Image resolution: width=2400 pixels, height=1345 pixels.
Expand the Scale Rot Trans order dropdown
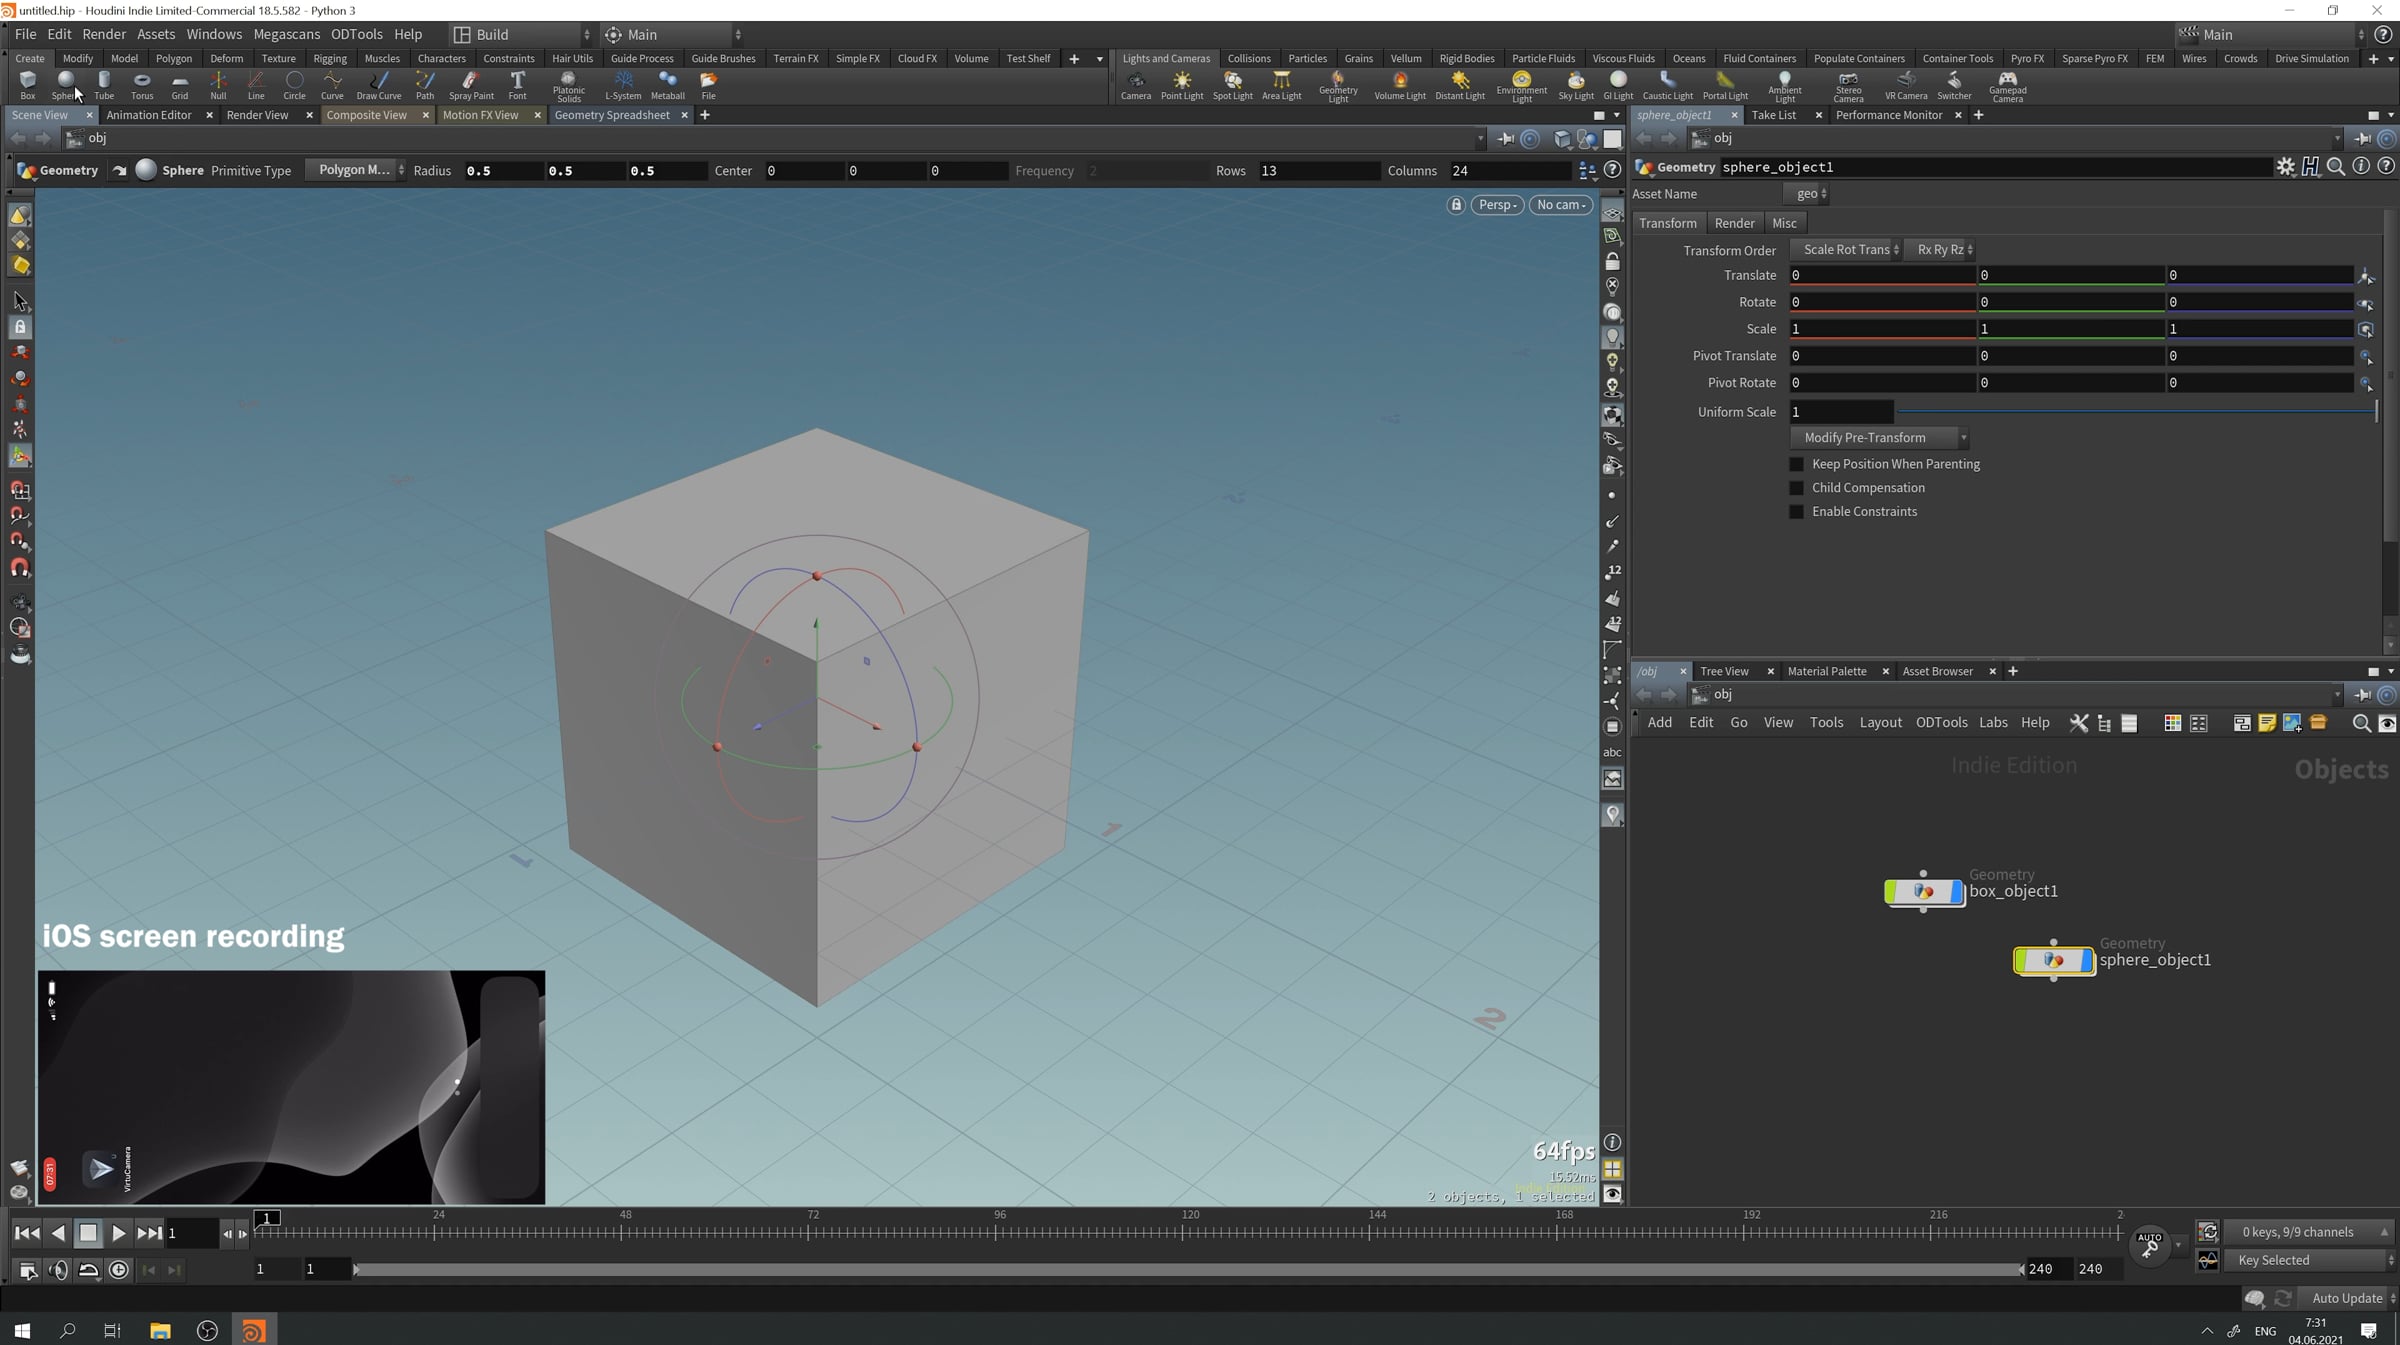1846,250
